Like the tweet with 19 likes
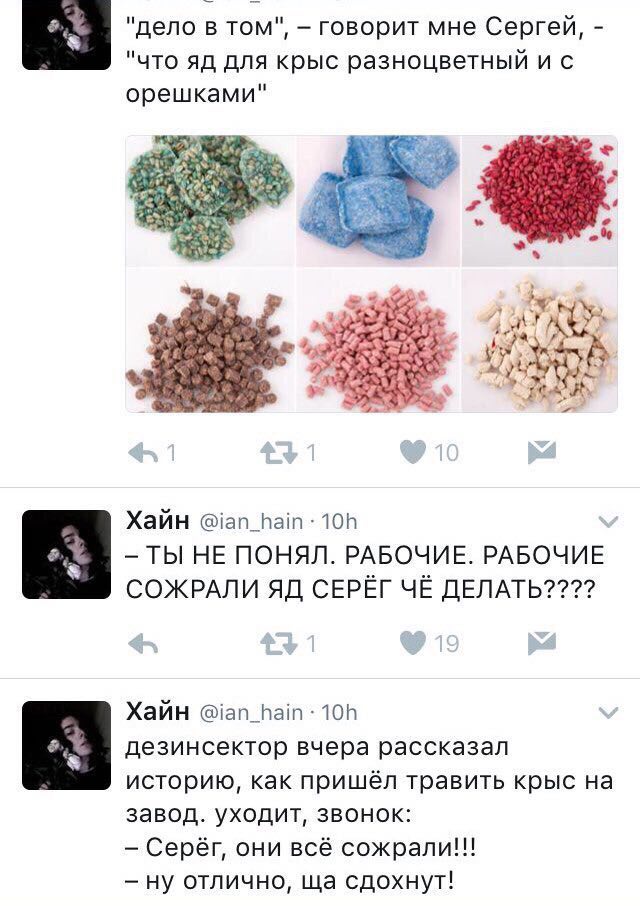Viewport: 640px width, 908px height. click(x=413, y=643)
